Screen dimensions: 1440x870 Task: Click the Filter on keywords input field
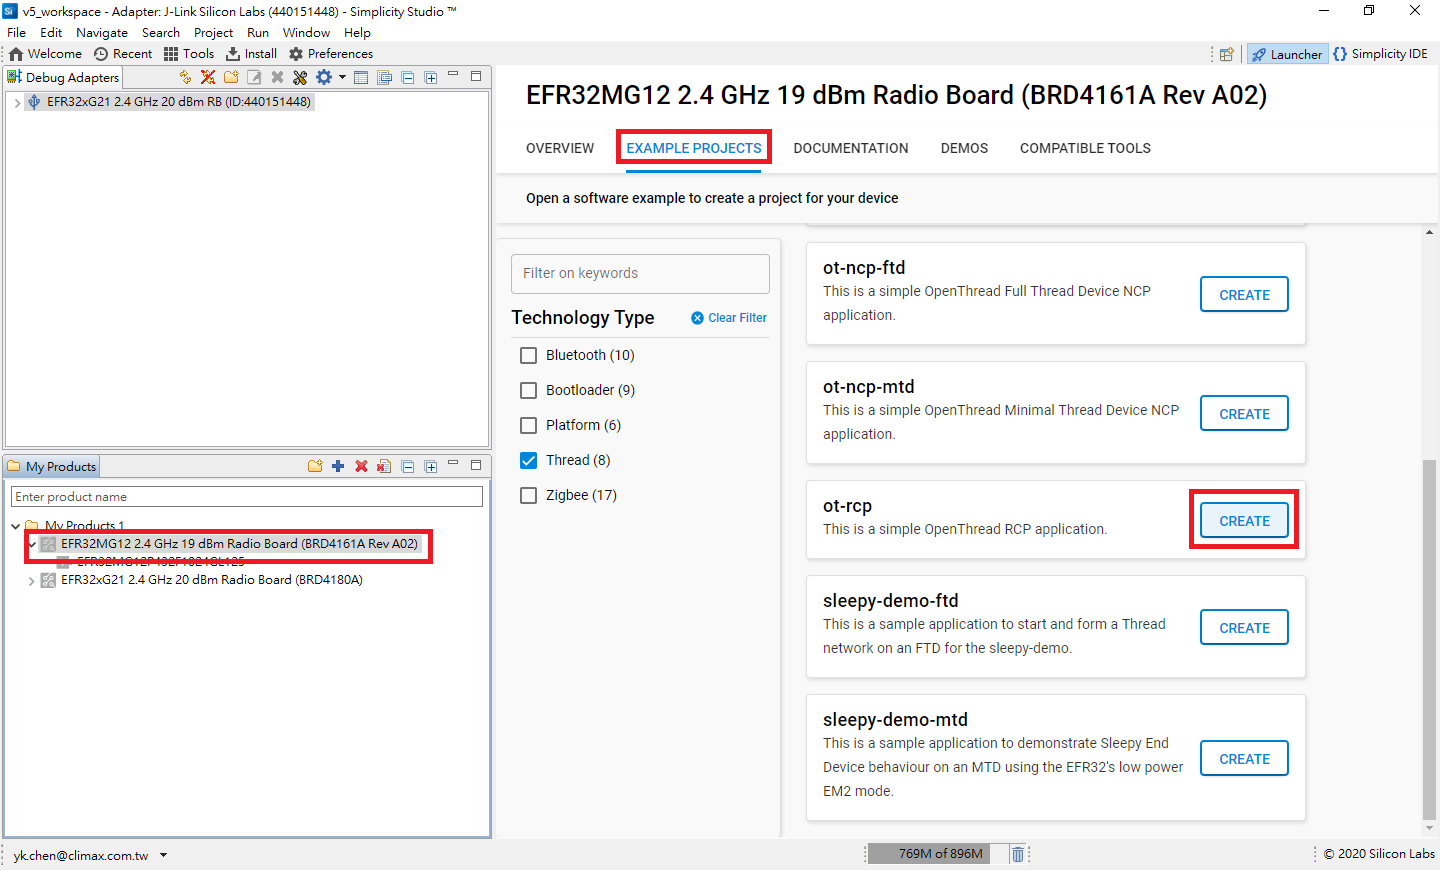(x=640, y=273)
